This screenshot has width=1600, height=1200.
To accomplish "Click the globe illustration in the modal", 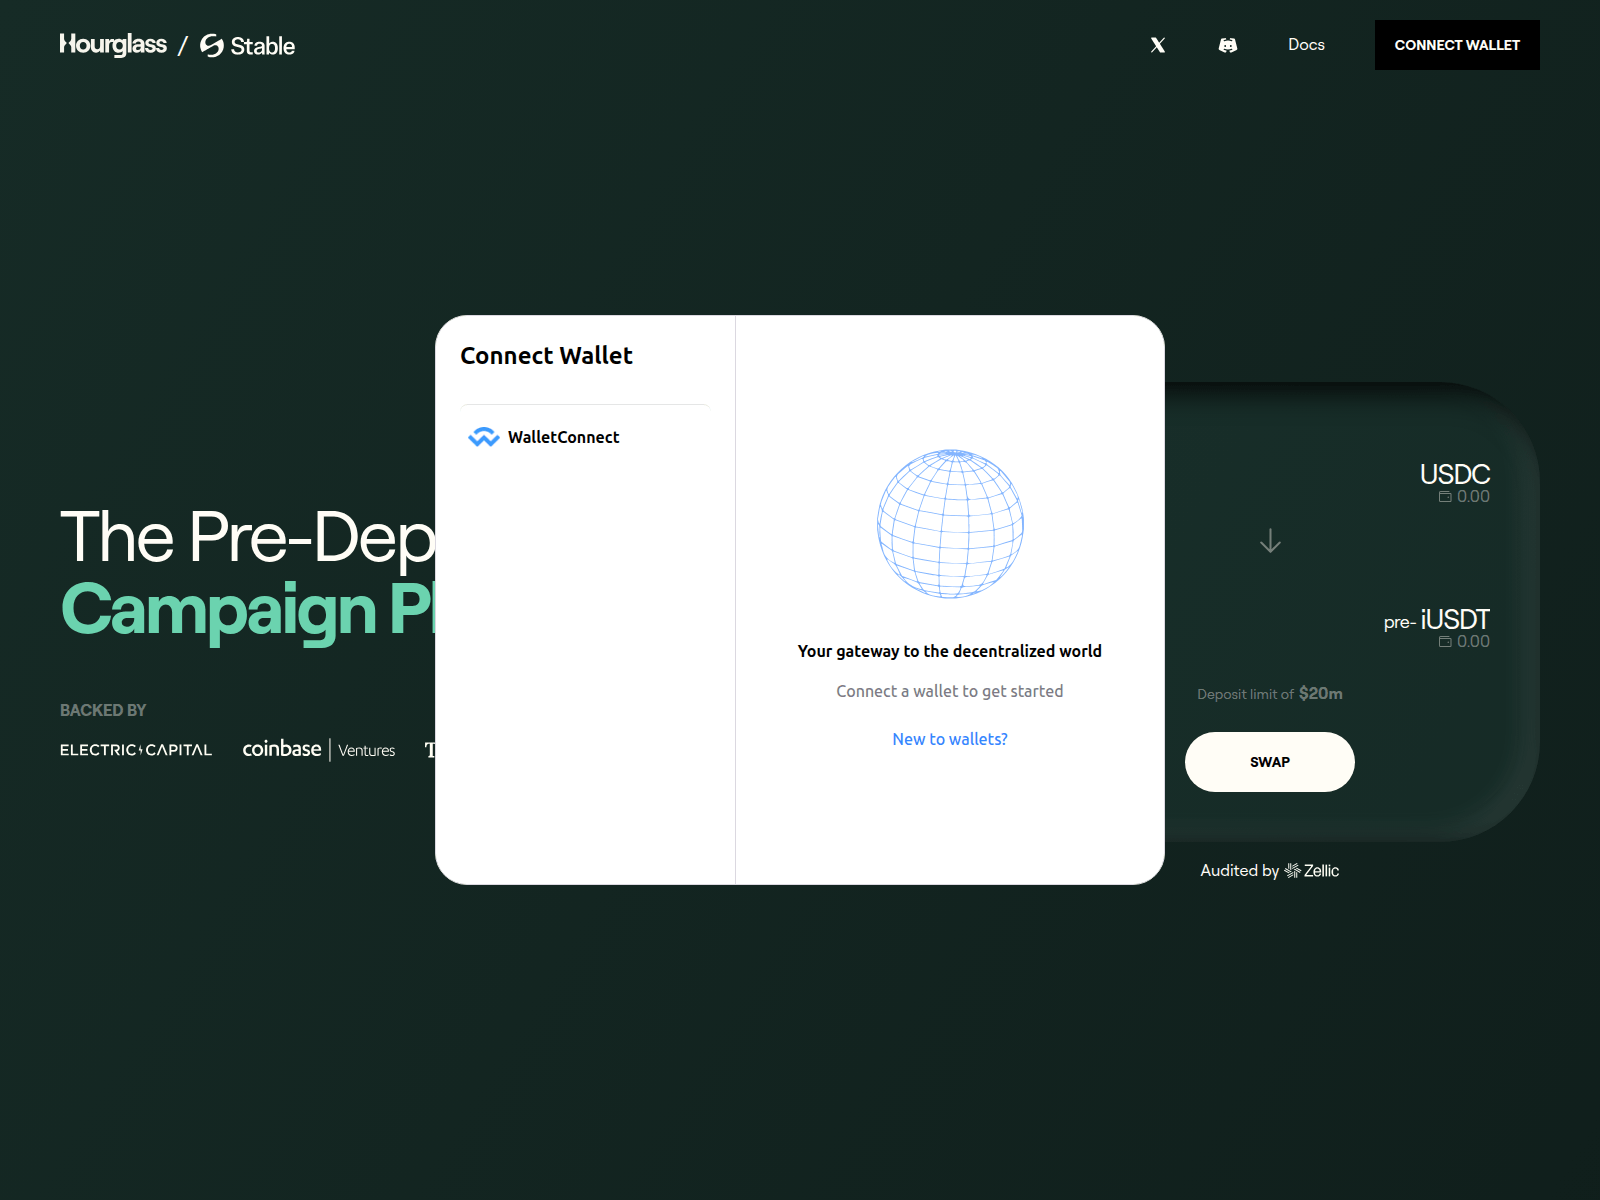I will pos(950,524).
